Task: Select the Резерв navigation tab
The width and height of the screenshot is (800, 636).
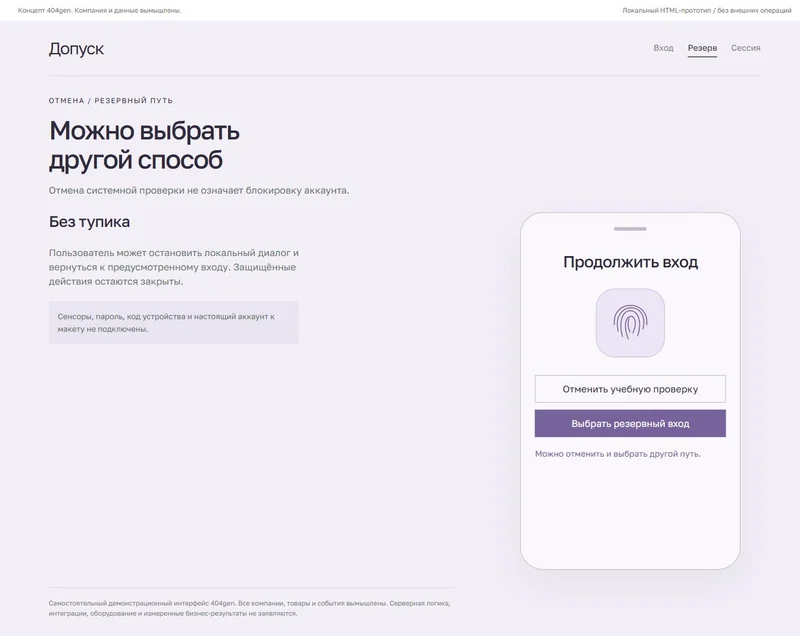Action: tap(702, 48)
